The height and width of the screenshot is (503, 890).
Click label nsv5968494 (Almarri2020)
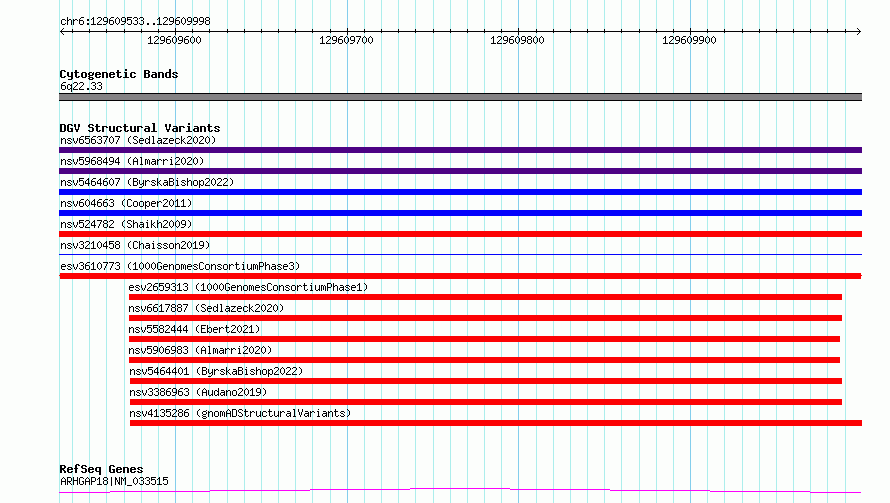tap(132, 161)
